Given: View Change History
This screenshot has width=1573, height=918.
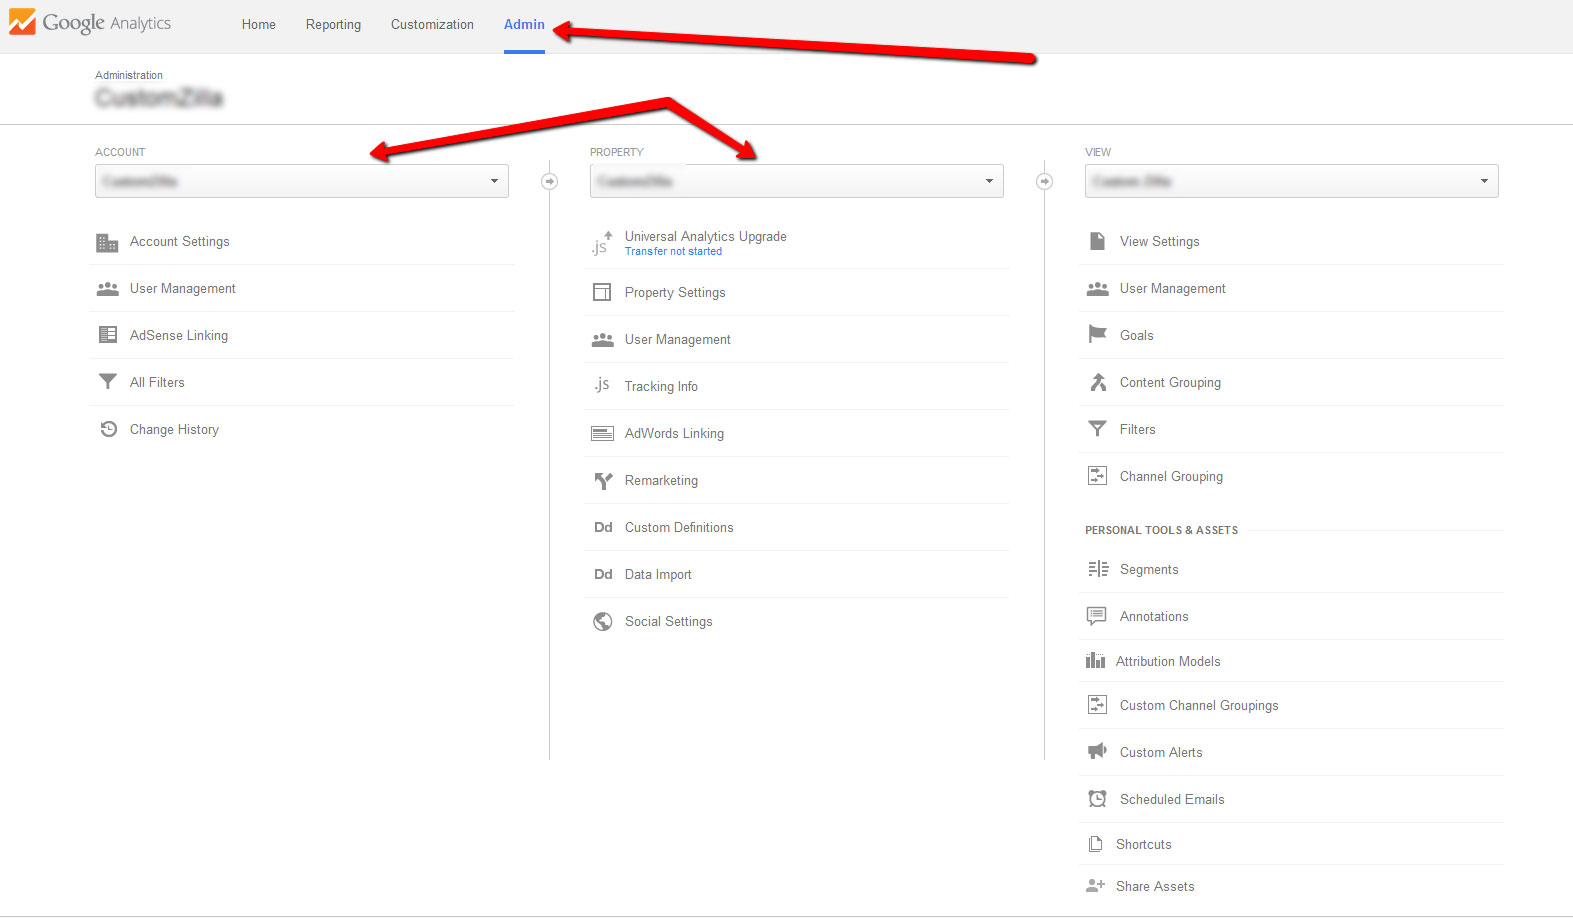Looking at the screenshot, I should [174, 430].
